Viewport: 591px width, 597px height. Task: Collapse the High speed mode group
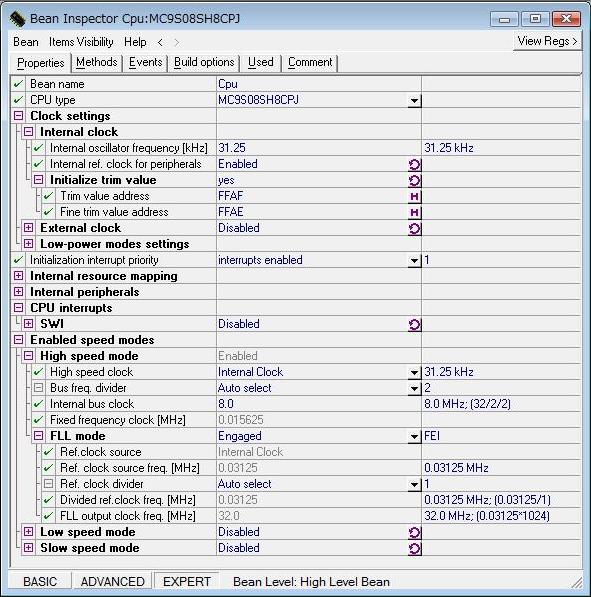pyautogui.click(x=28, y=356)
